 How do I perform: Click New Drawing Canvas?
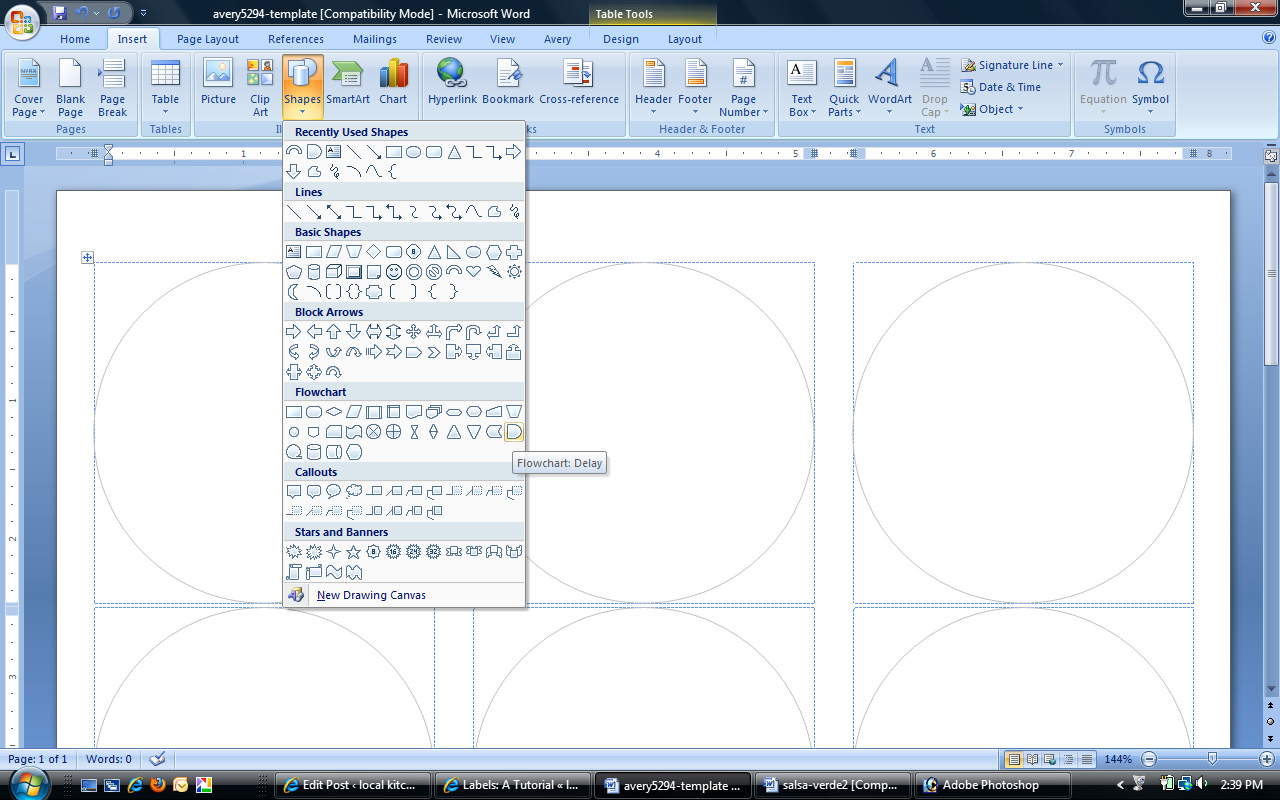[x=371, y=595]
